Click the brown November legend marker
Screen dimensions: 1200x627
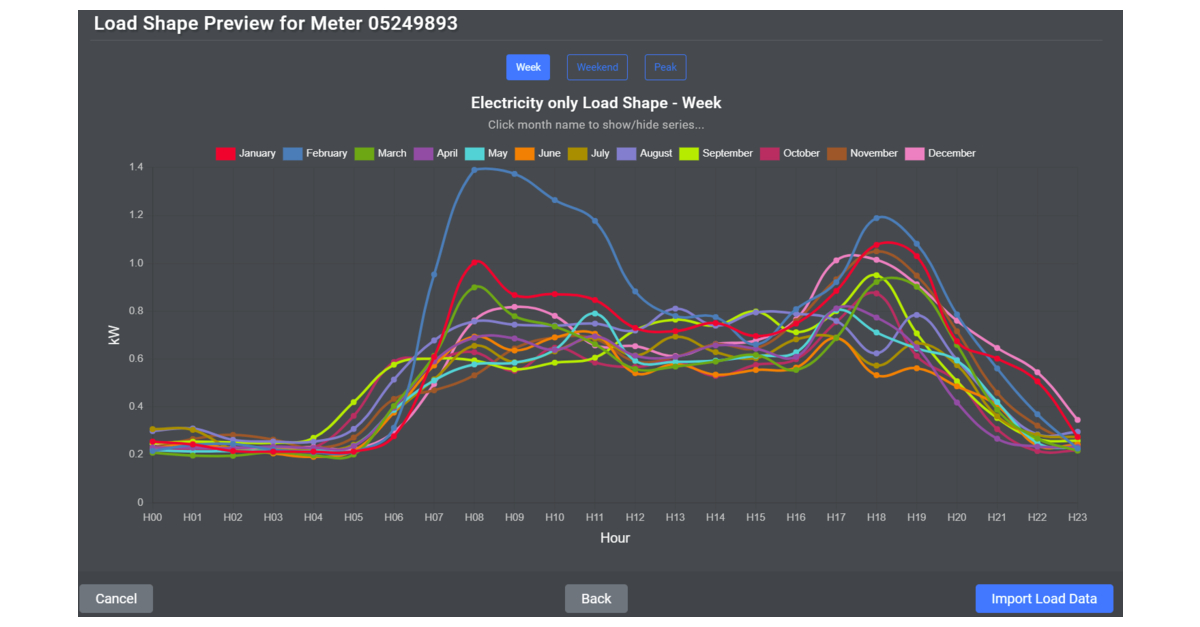click(x=839, y=153)
